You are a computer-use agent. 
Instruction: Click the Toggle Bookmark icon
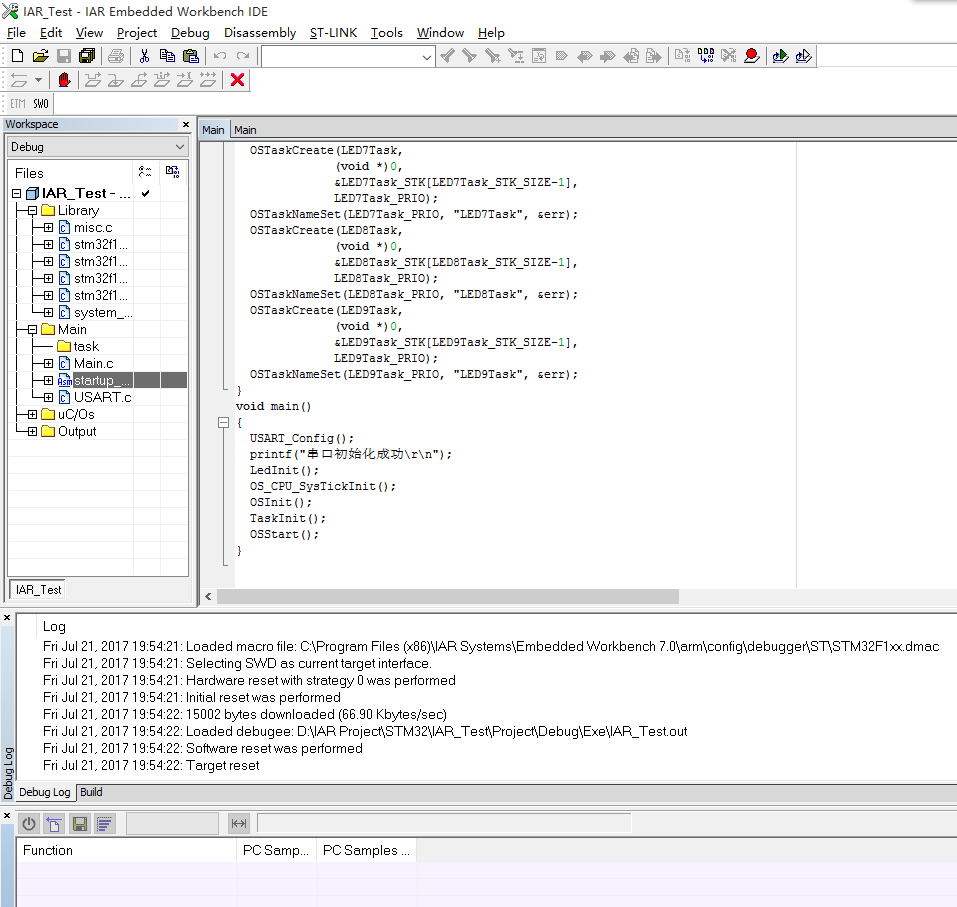point(562,56)
